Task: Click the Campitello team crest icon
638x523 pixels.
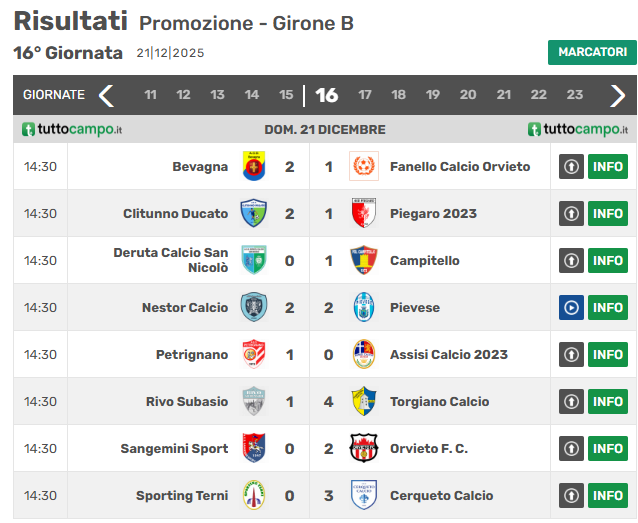Action: [x=364, y=260]
